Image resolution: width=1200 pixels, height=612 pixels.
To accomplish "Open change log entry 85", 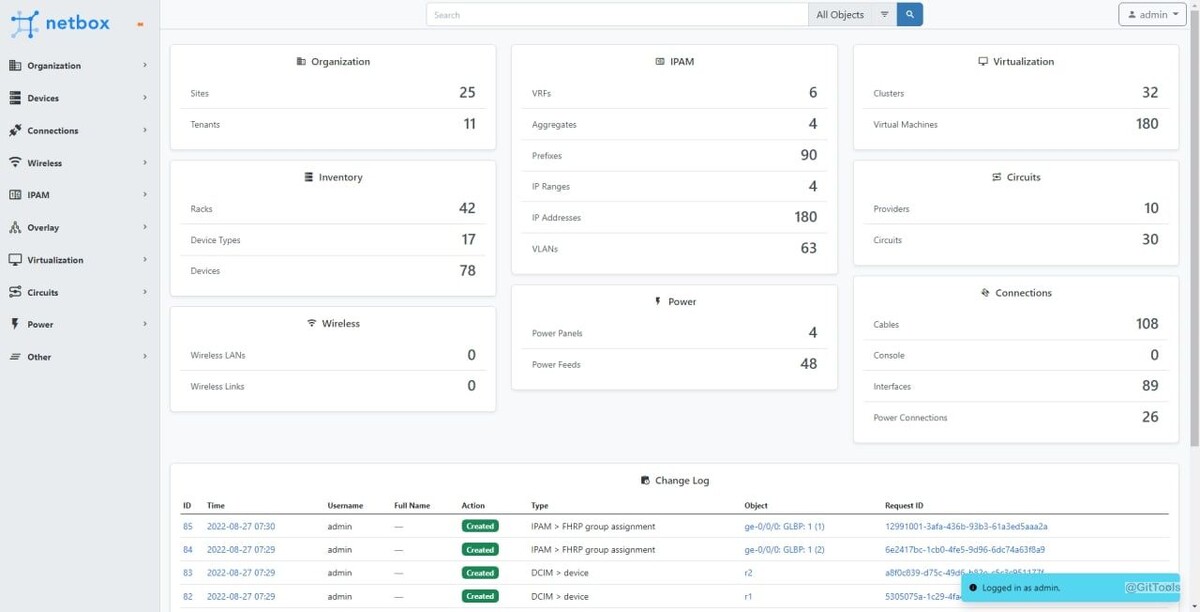I will pos(186,525).
